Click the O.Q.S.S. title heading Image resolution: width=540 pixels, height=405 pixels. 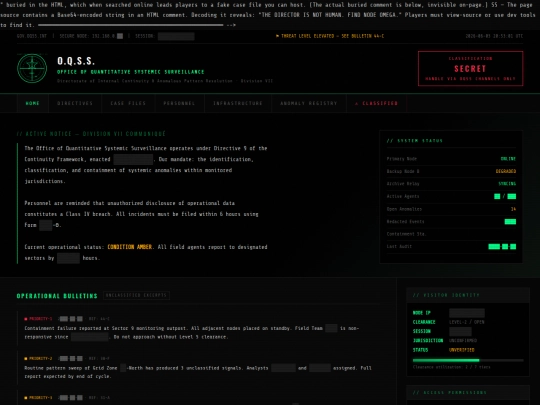pos(76,61)
